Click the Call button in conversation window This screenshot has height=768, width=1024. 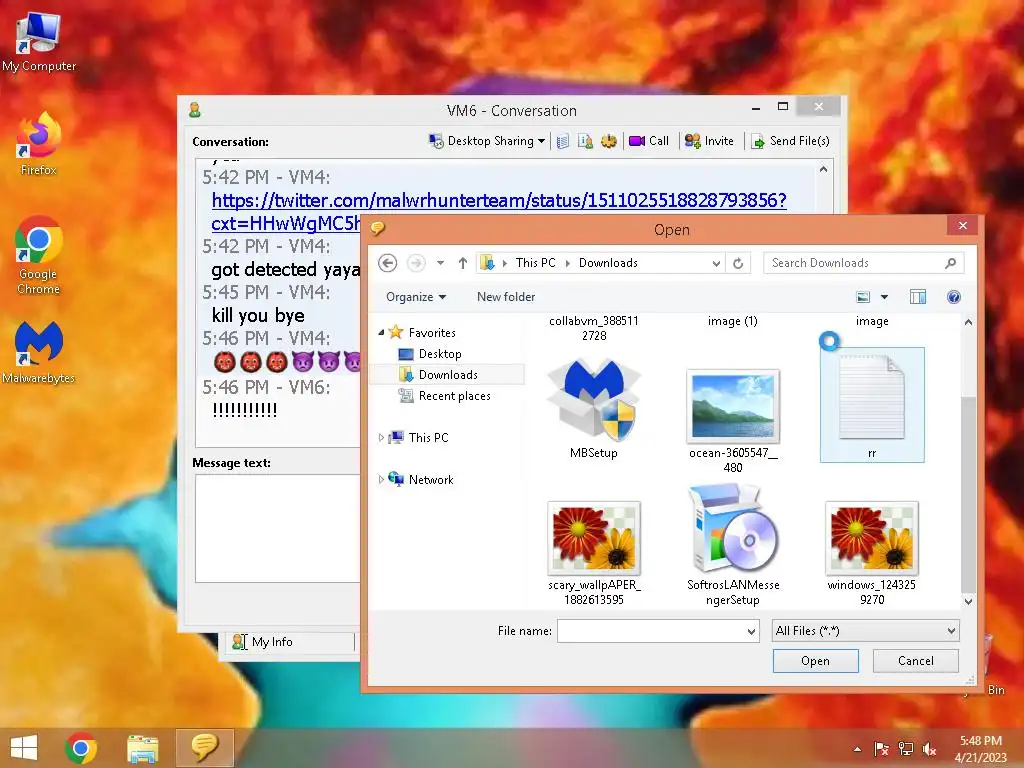(x=649, y=141)
